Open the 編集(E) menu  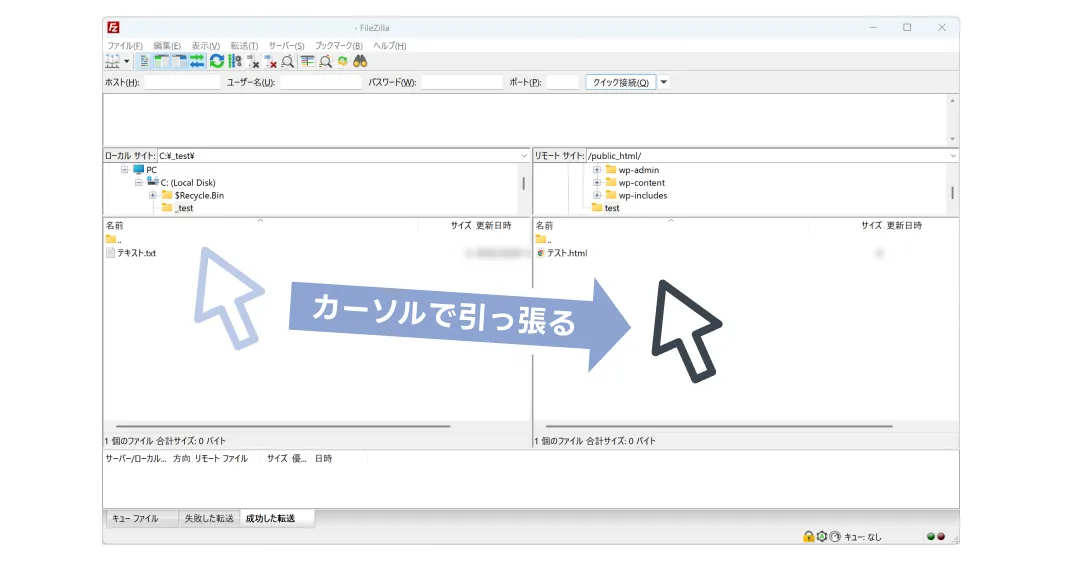[167, 45]
